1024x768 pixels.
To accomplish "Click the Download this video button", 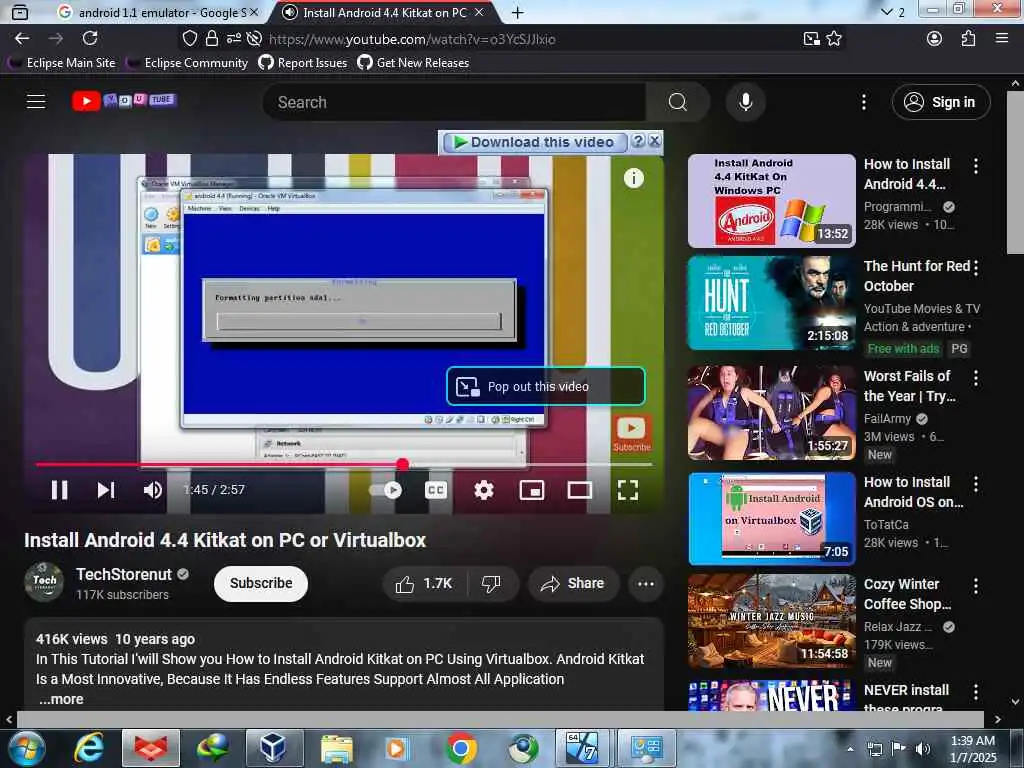I will click(x=535, y=142).
